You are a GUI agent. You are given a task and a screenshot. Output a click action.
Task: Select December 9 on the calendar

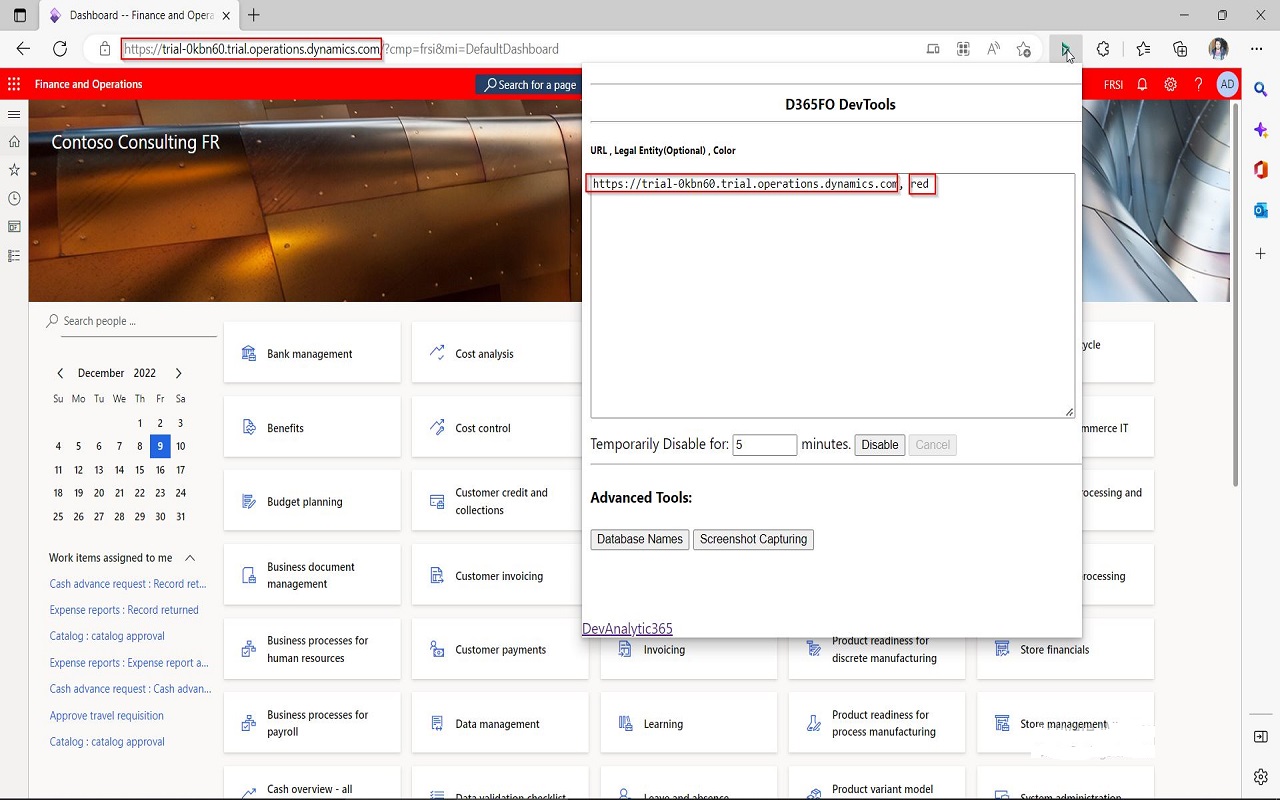click(x=160, y=446)
